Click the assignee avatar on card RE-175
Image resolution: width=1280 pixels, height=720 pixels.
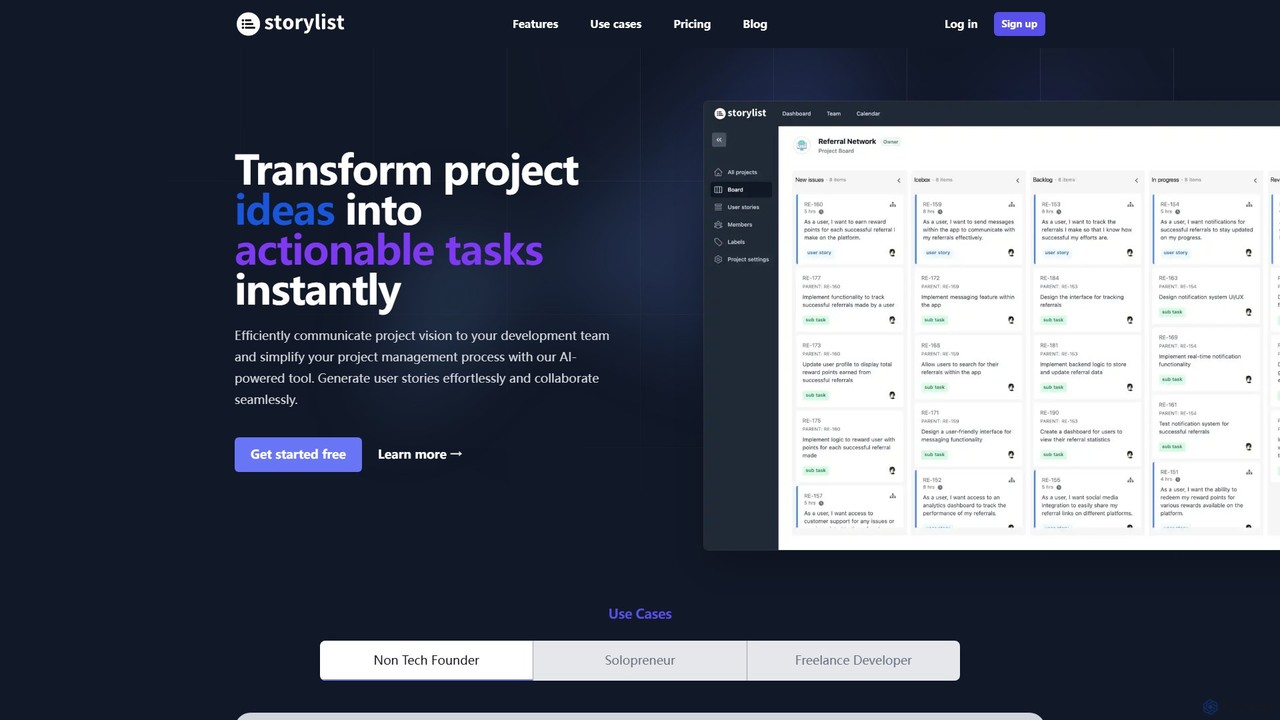click(x=893, y=470)
